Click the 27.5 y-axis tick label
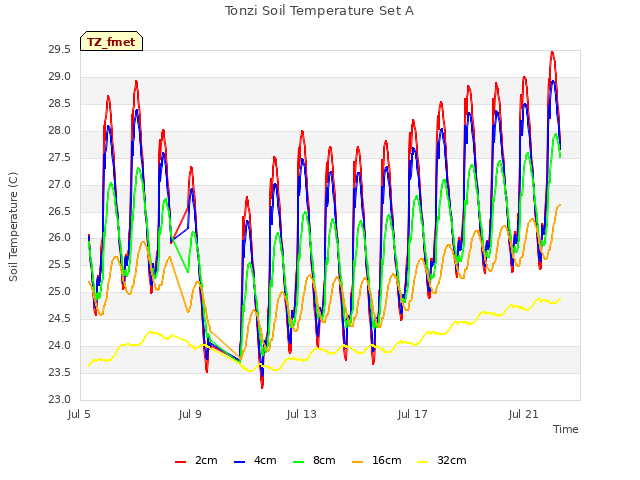The height and width of the screenshot is (480, 640). 60,158
